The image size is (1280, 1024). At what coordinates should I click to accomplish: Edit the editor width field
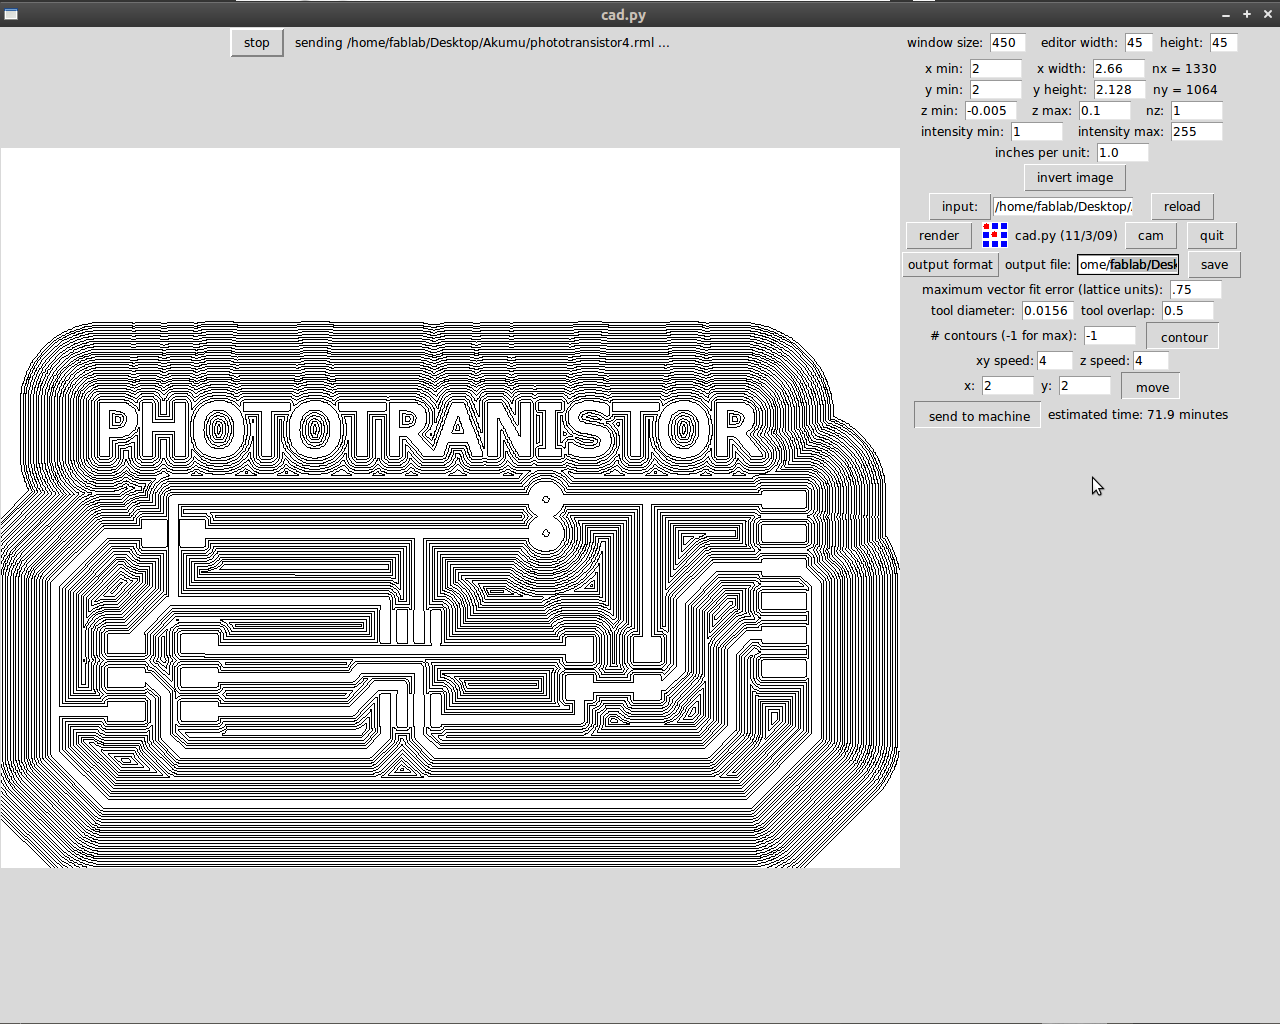pos(1138,43)
